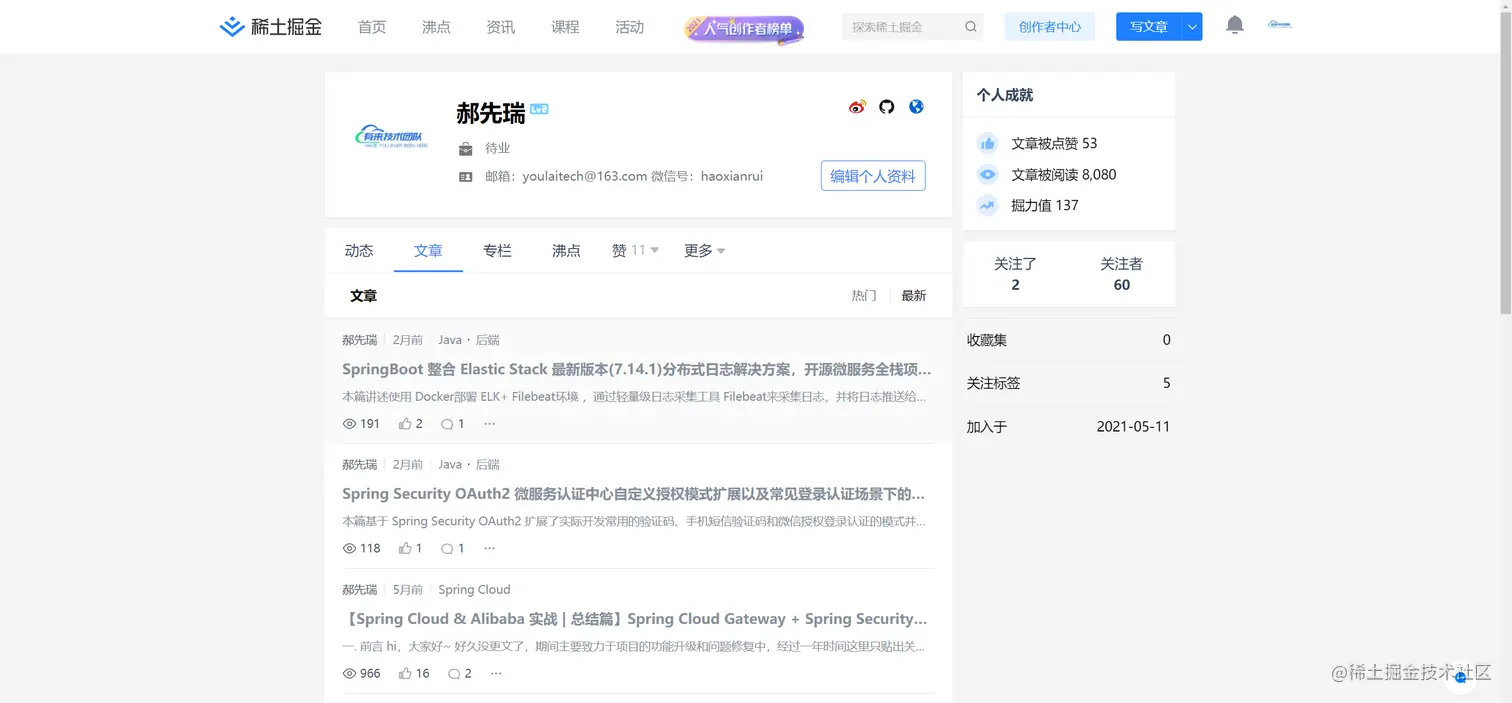Open the user avatar in the header
The height and width of the screenshot is (703, 1512).
(1279, 25)
